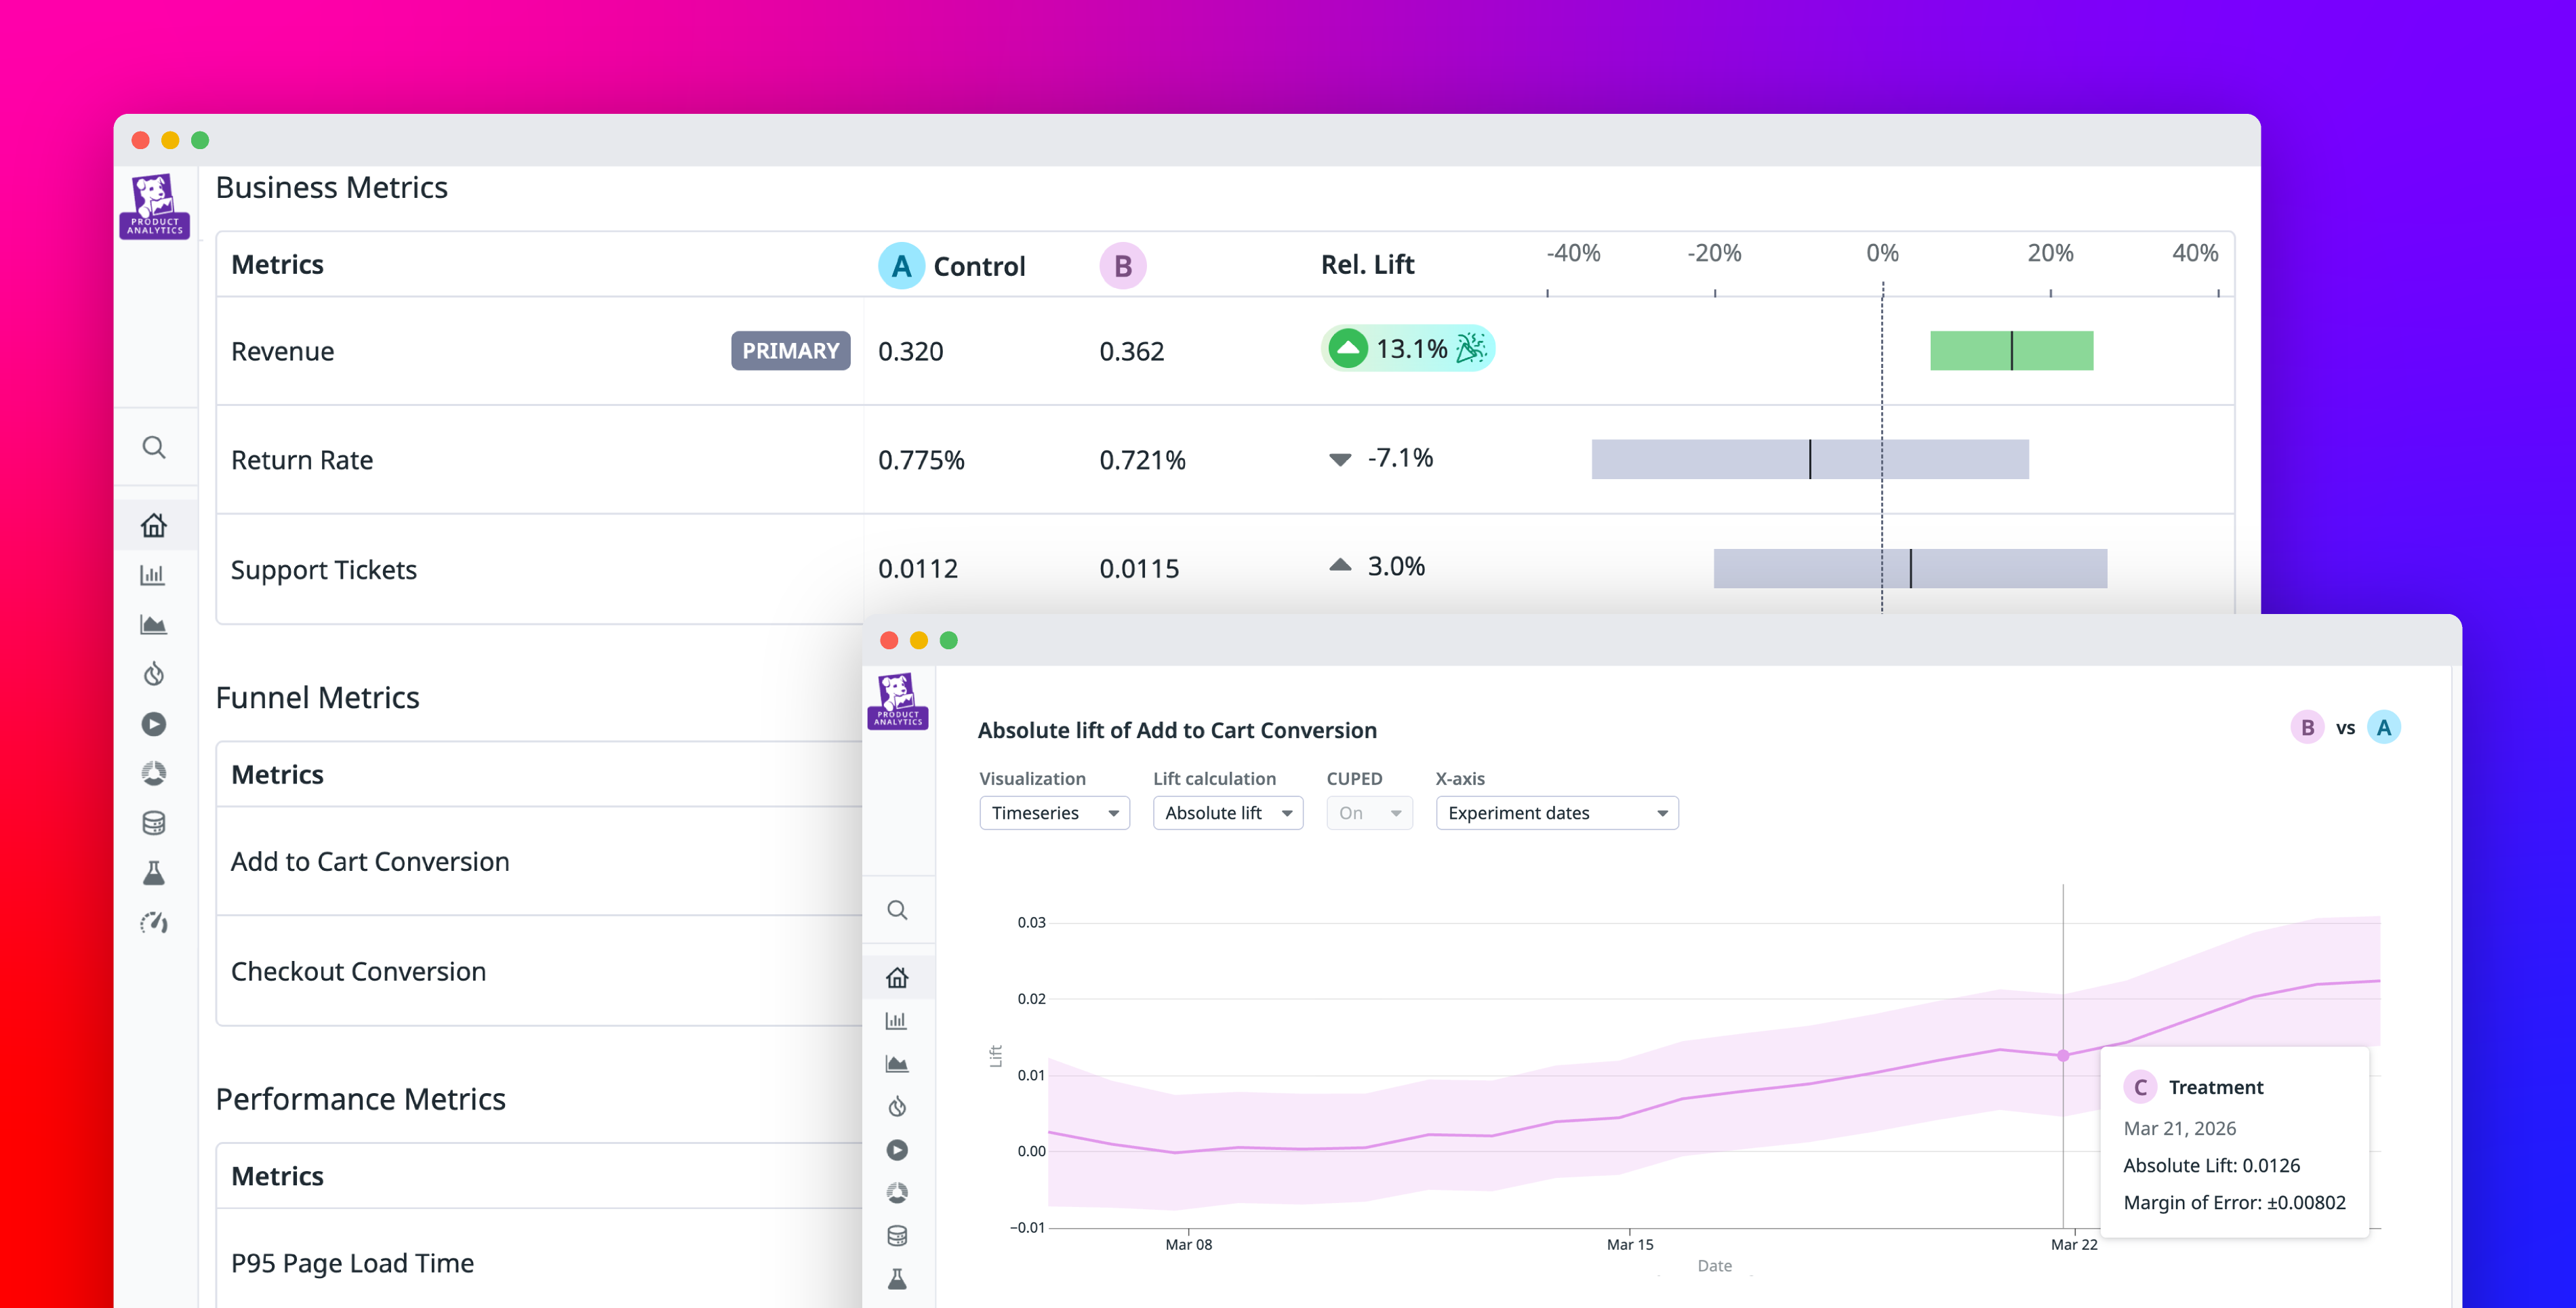The height and width of the screenshot is (1308, 2576).
Task: Click the 13.1% lift badge for Revenue
Action: 1407,348
